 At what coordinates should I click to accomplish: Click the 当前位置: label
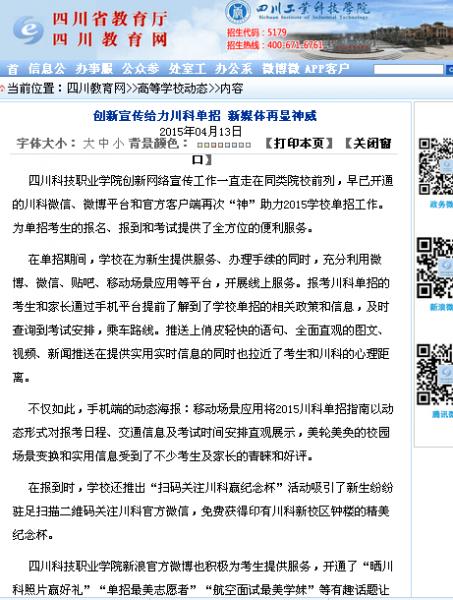(x=35, y=88)
